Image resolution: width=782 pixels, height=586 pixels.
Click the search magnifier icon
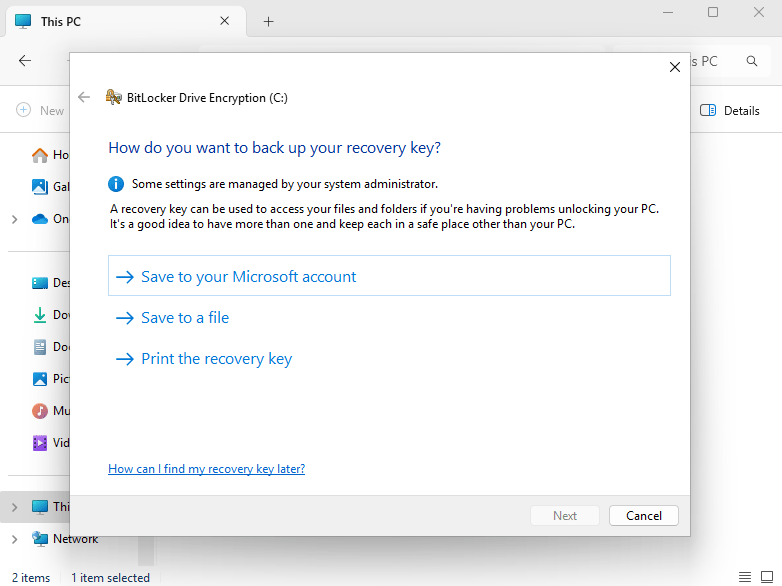click(752, 61)
